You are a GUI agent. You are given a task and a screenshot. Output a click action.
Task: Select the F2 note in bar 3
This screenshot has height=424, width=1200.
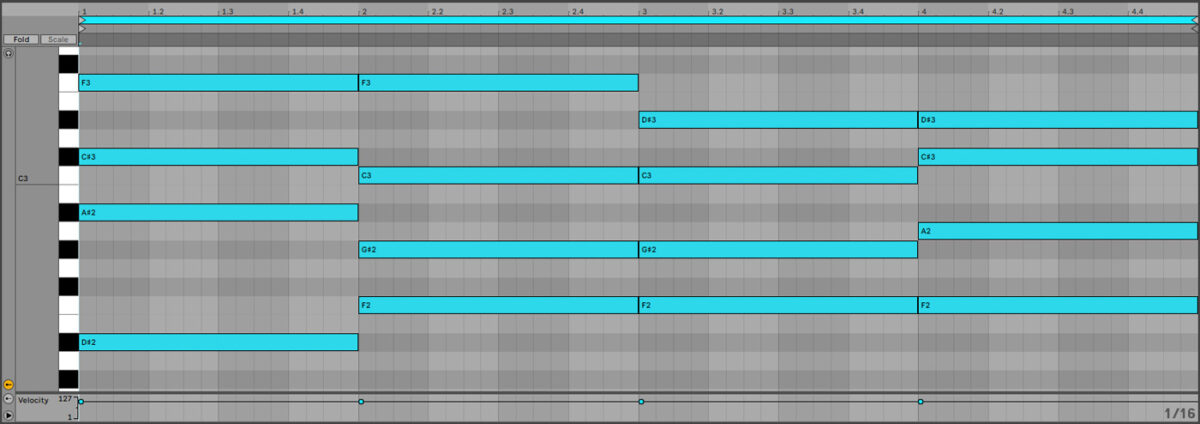tap(778, 305)
